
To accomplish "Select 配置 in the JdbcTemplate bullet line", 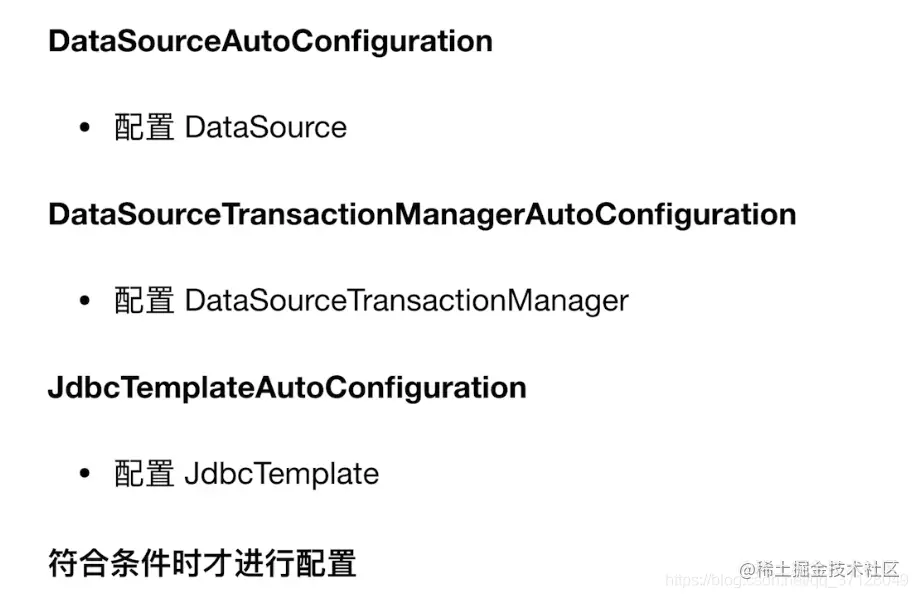I will click(144, 473).
